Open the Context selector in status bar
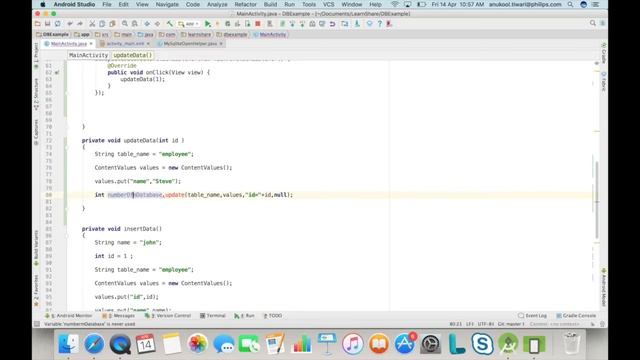Image resolution: width=640 pixels, height=360 pixels. [555, 324]
